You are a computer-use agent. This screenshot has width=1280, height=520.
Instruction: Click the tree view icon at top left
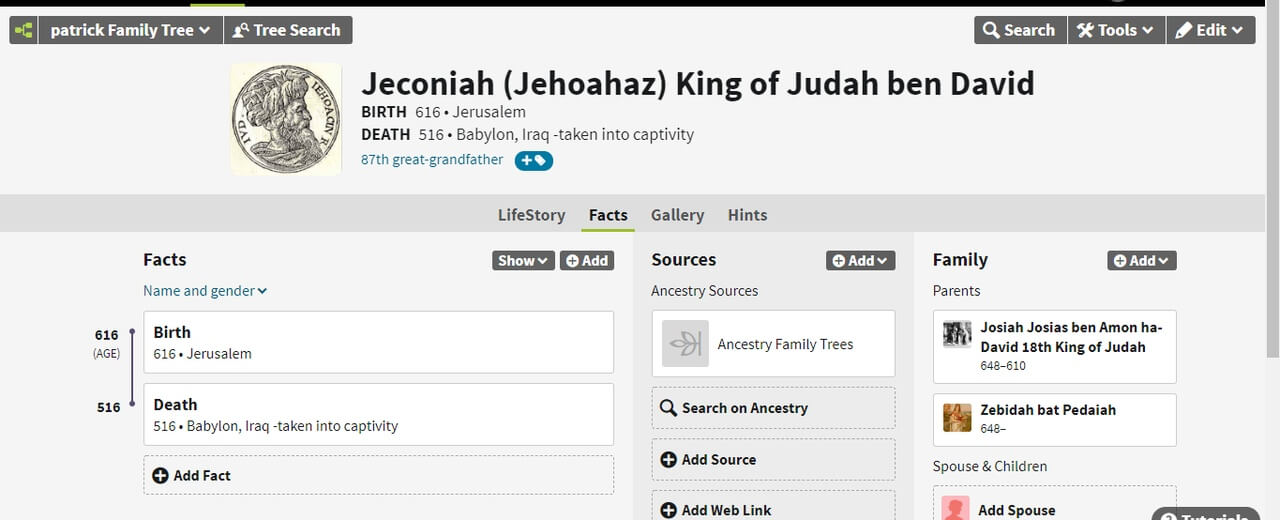click(x=23, y=30)
